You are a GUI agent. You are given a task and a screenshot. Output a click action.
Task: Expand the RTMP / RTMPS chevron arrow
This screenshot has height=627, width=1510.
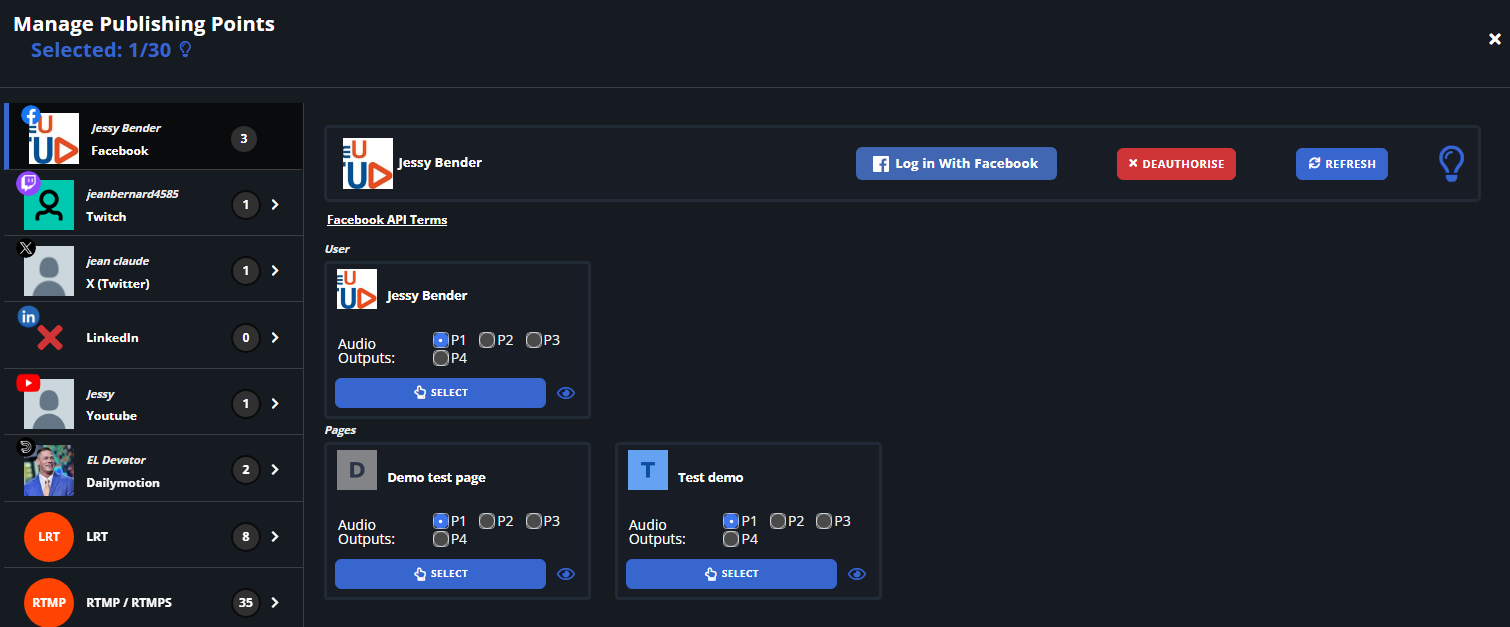[x=275, y=603]
